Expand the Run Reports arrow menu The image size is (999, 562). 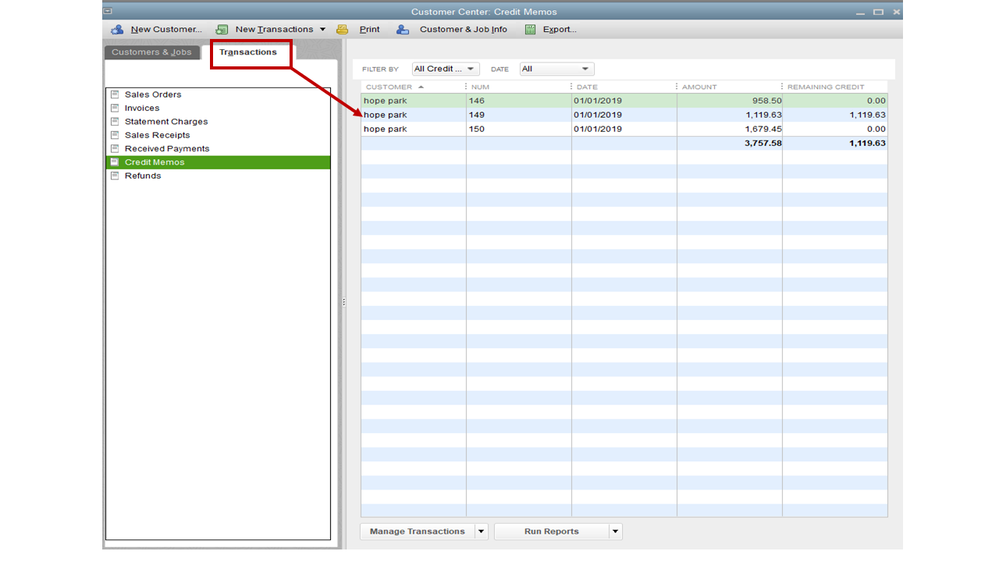(x=615, y=531)
